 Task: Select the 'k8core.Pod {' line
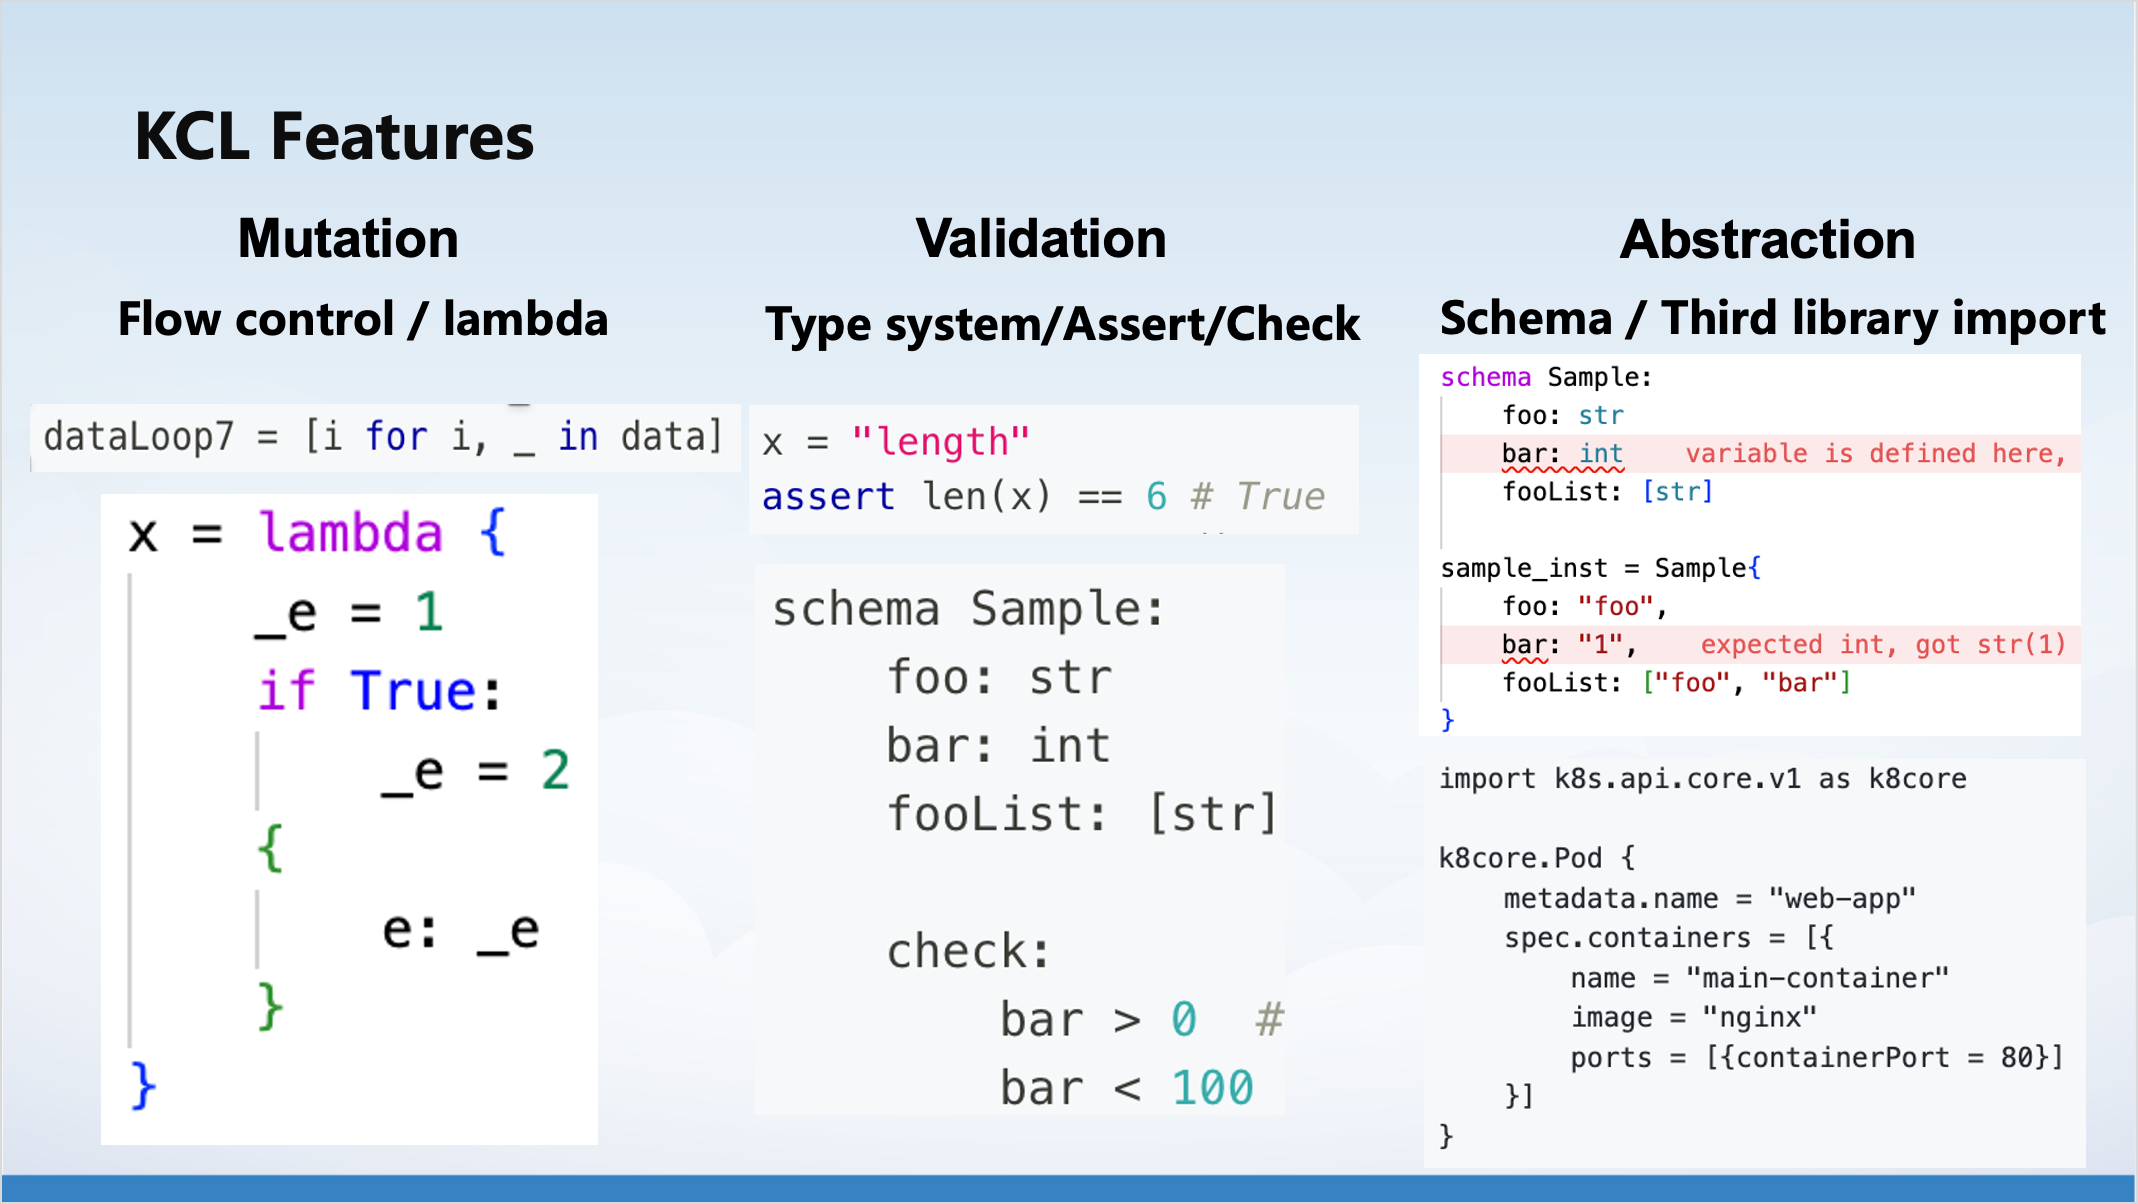[x=1537, y=857]
